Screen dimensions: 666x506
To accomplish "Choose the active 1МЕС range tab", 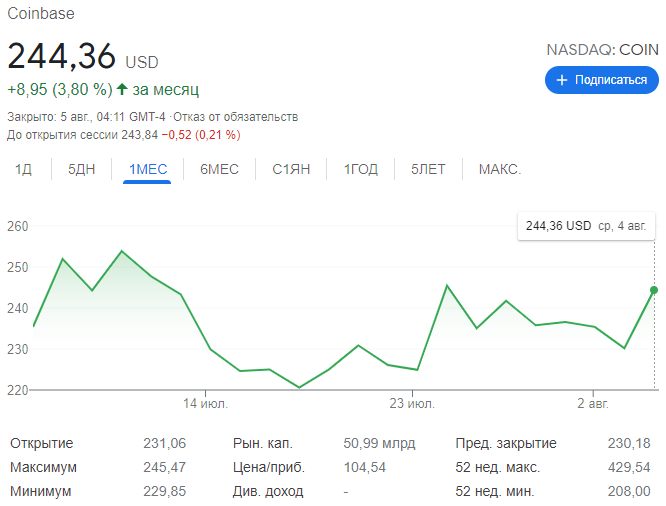I will click(148, 169).
